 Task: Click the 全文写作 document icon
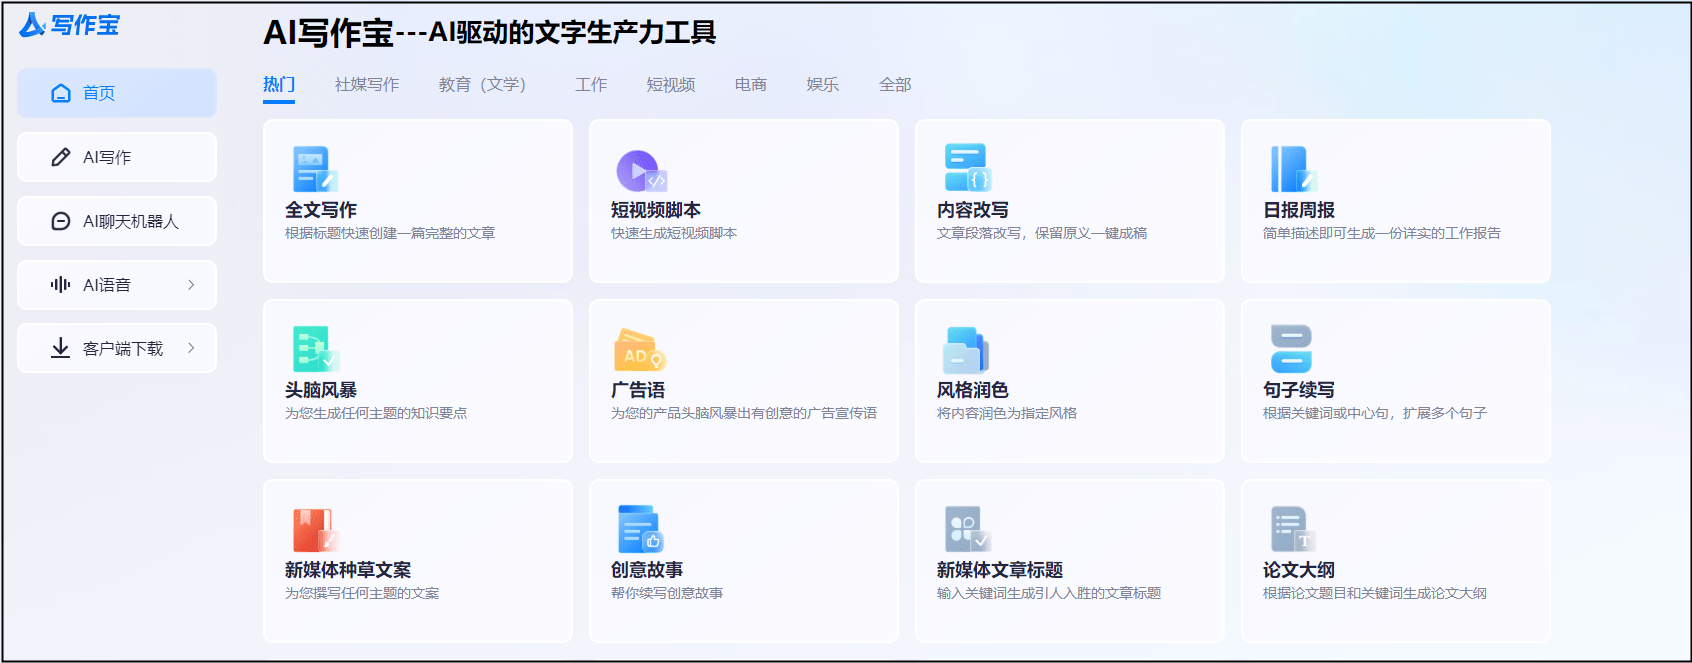(315, 169)
